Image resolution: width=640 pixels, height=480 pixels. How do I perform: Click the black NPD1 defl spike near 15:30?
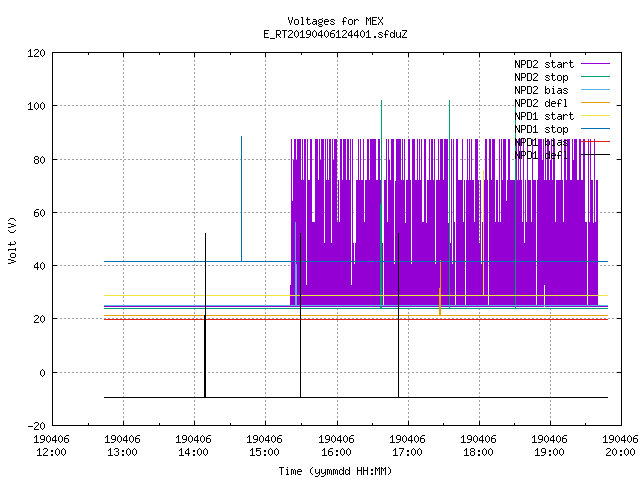(301, 315)
